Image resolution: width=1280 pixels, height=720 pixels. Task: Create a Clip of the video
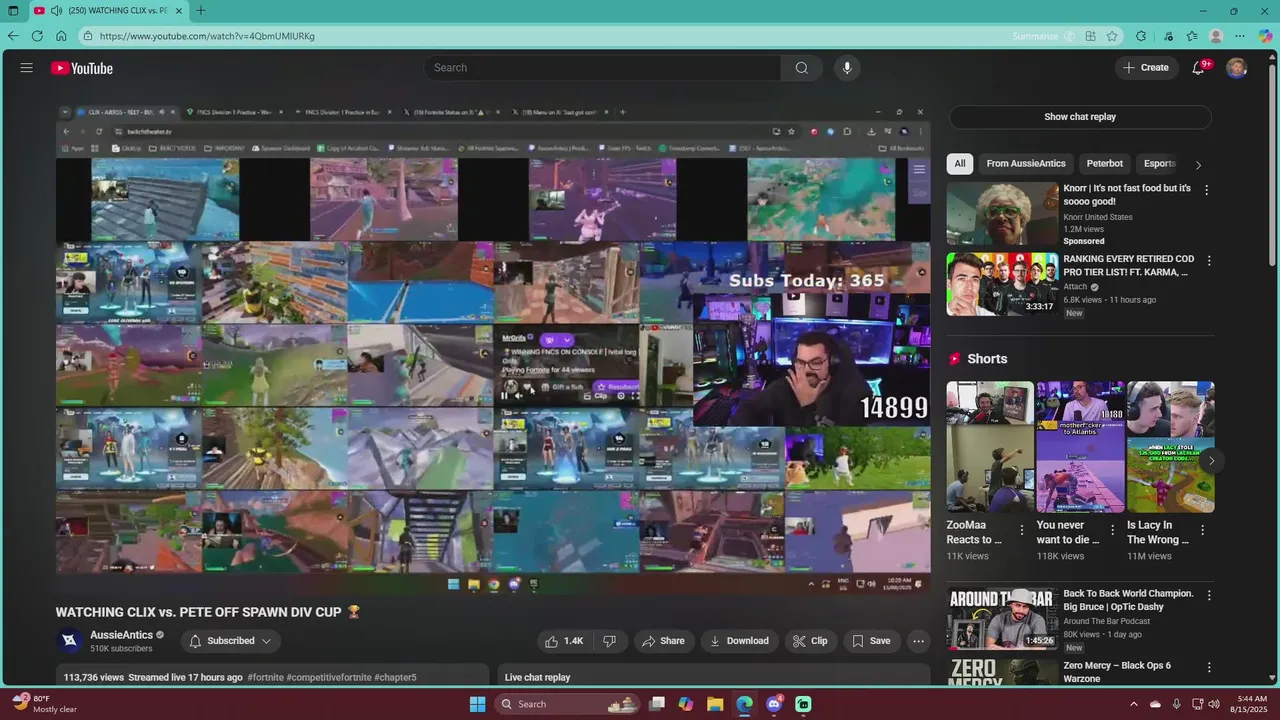tap(810, 641)
